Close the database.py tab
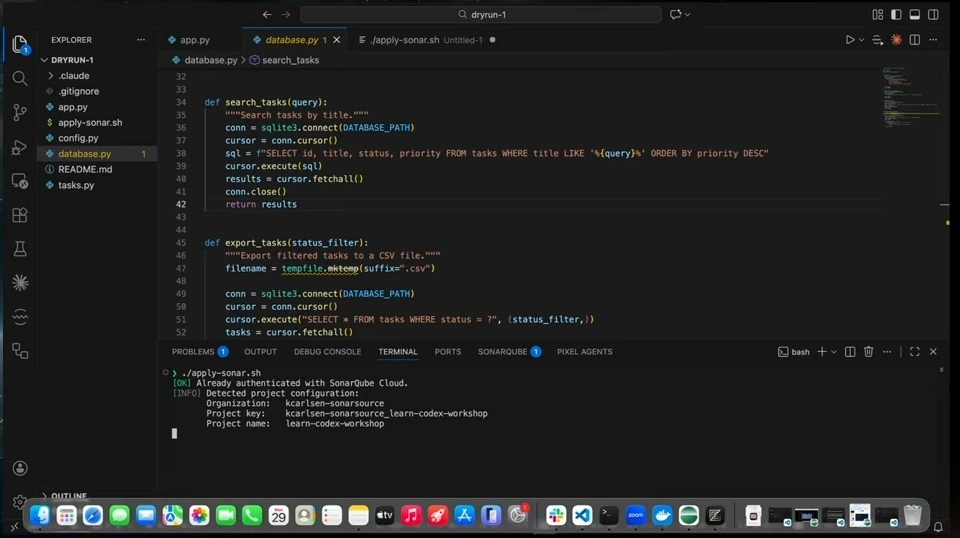 (336, 40)
